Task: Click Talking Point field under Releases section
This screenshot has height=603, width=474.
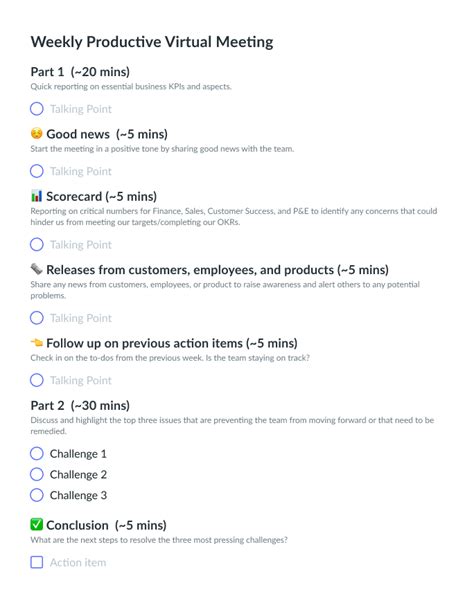Action: tap(81, 318)
